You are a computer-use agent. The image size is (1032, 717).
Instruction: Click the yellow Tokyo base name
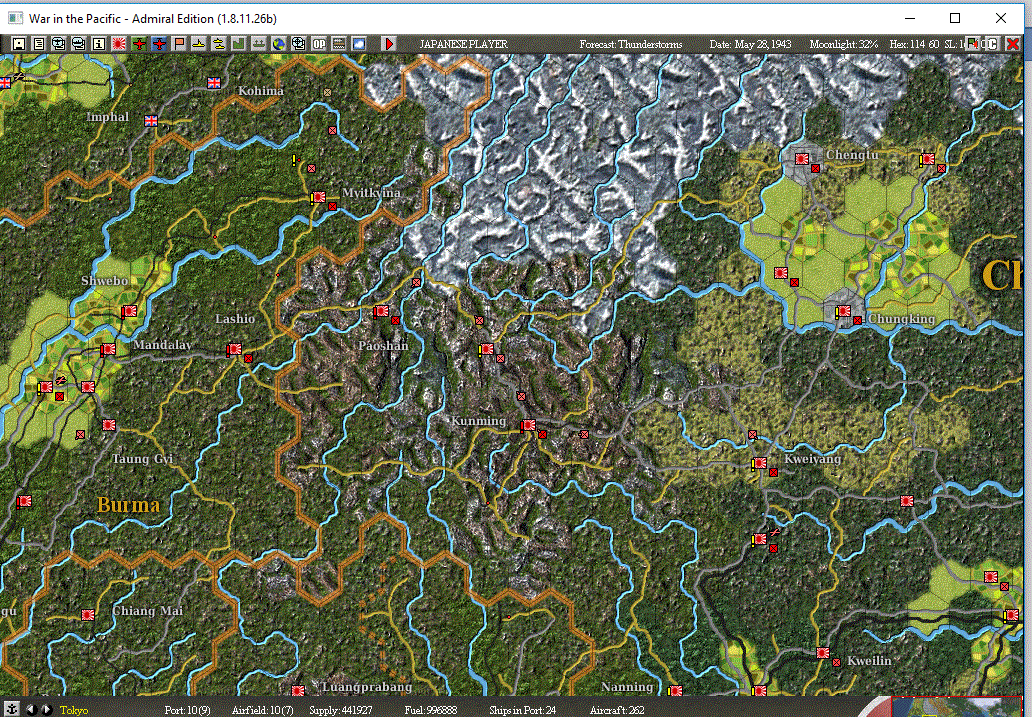click(74, 710)
